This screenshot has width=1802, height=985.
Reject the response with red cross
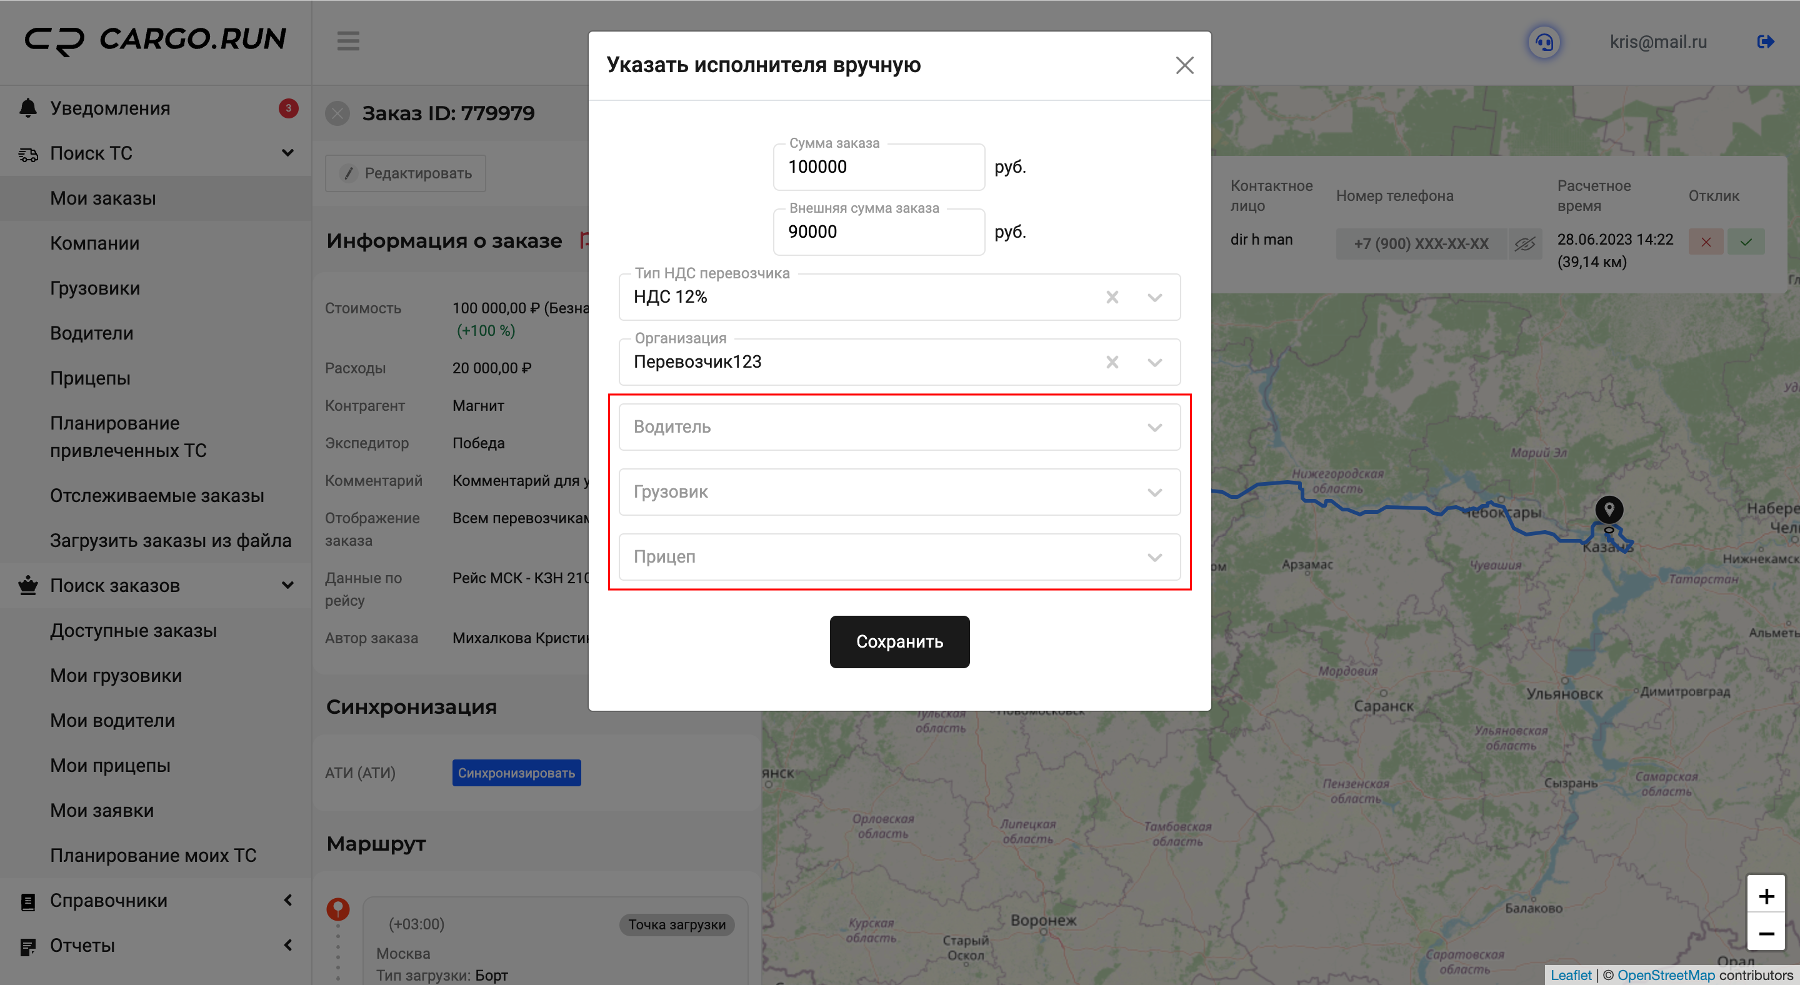(x=1706, y=242)
